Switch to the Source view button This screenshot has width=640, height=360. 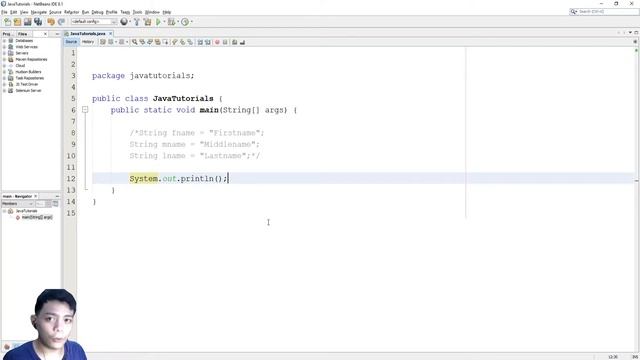(71, 42)
